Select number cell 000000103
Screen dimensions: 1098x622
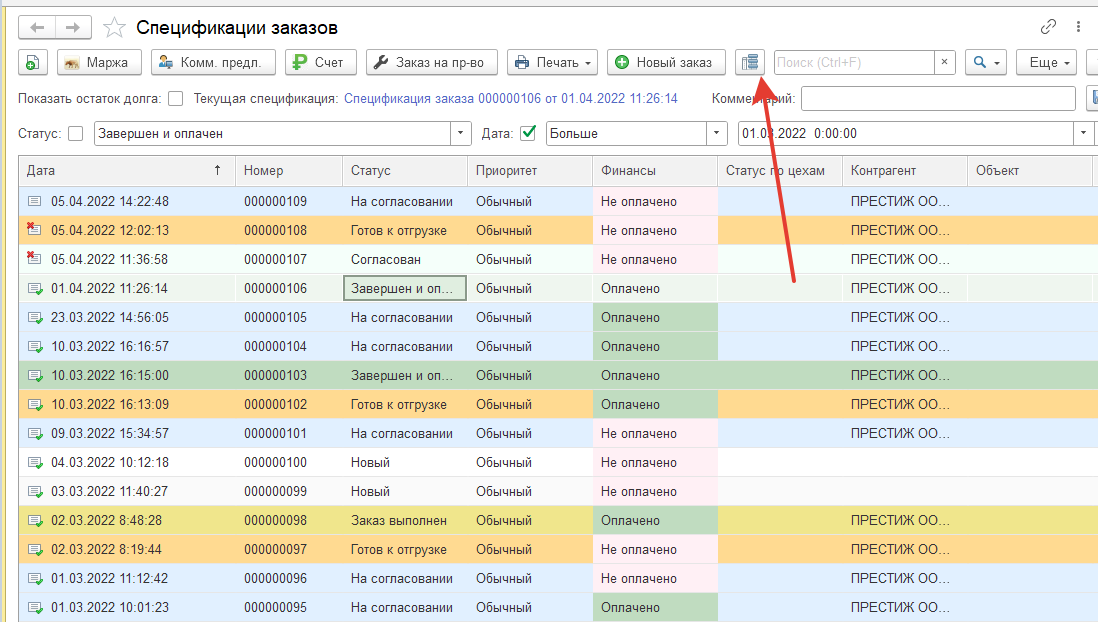[289, 375]
